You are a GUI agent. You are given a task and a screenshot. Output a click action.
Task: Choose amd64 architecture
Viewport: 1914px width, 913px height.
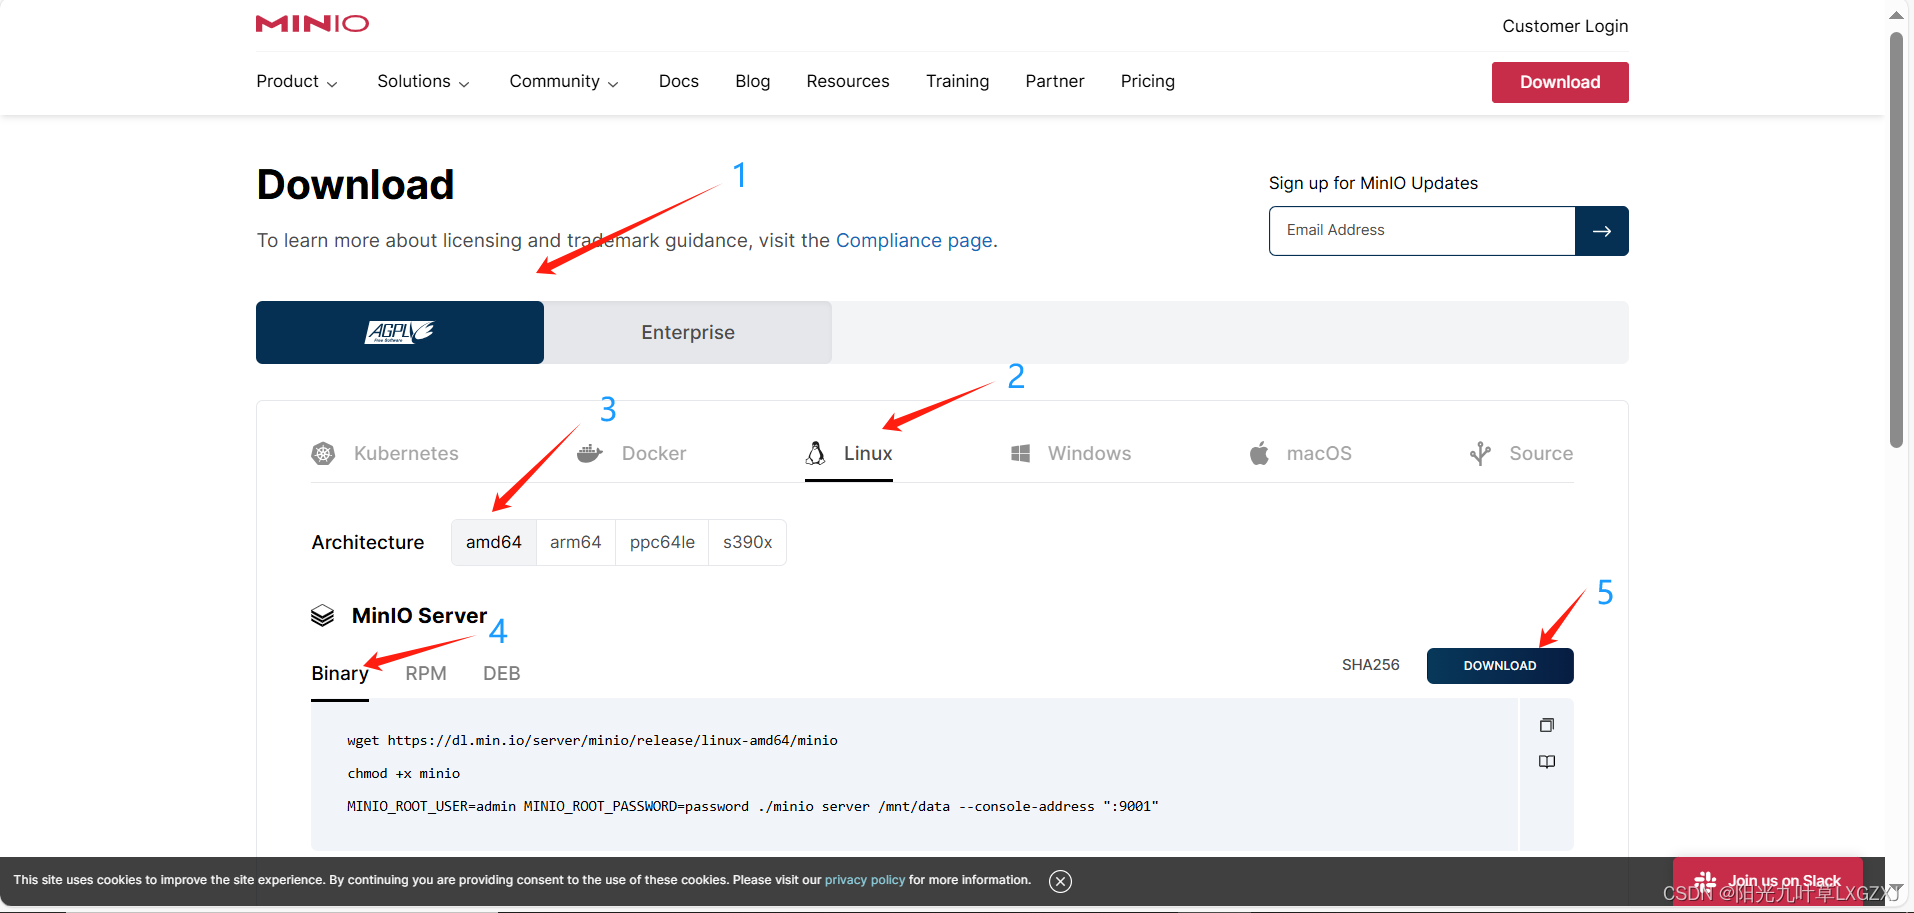(494, 542)
